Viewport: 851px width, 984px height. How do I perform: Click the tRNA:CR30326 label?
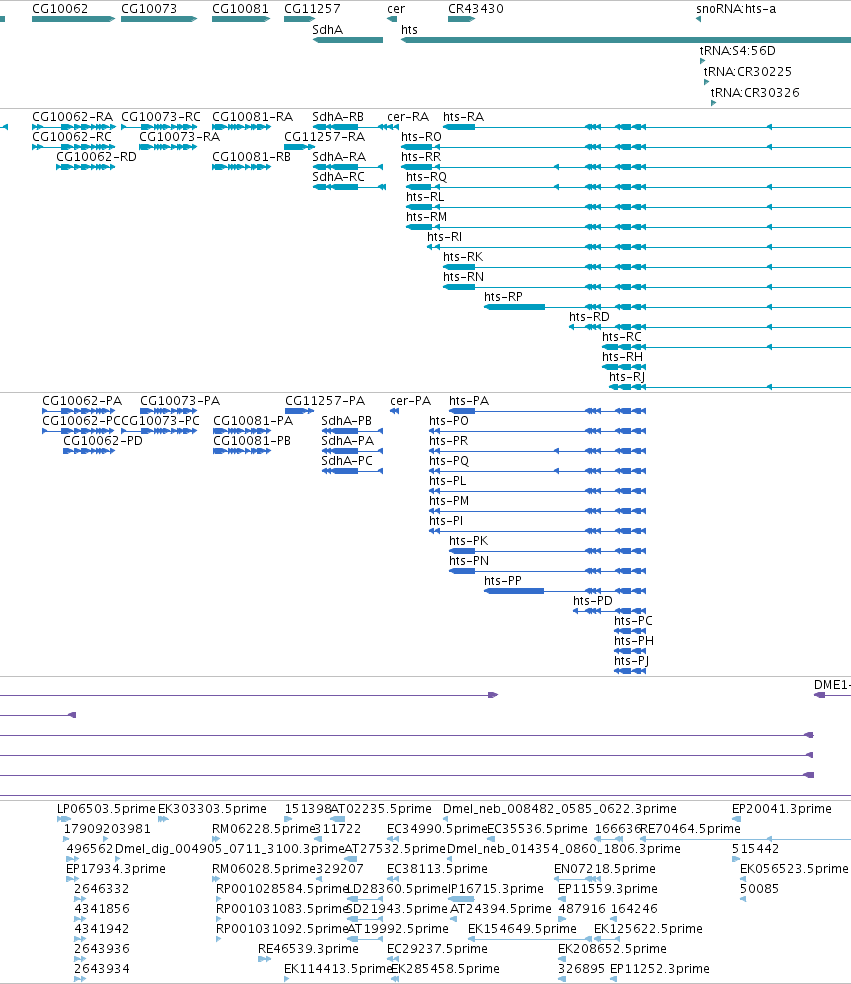click(x=755, y=92)
